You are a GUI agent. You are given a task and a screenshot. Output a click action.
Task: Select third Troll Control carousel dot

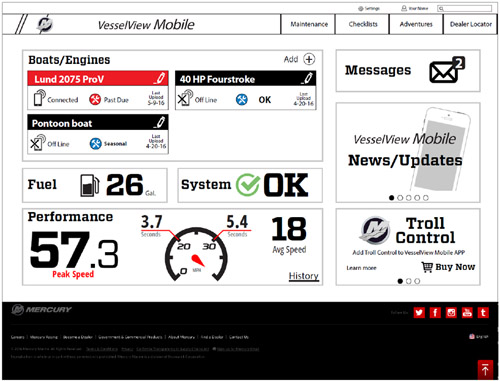417,281
